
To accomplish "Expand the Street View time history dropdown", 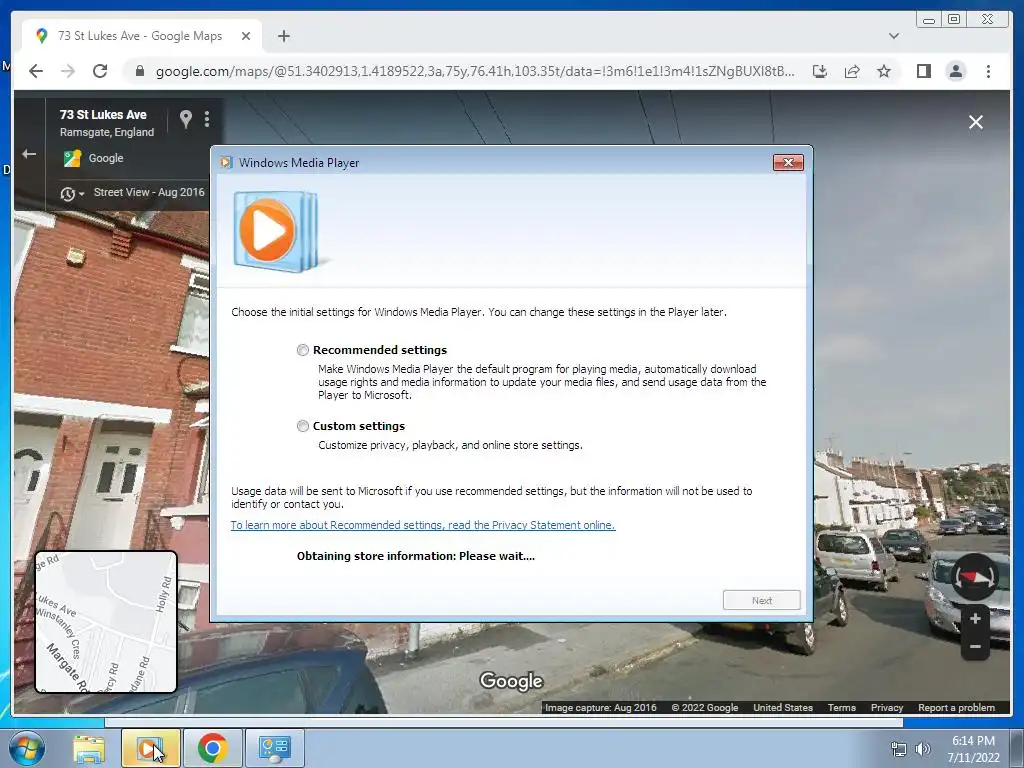I will pyautogui.click(x=72, y=194).
